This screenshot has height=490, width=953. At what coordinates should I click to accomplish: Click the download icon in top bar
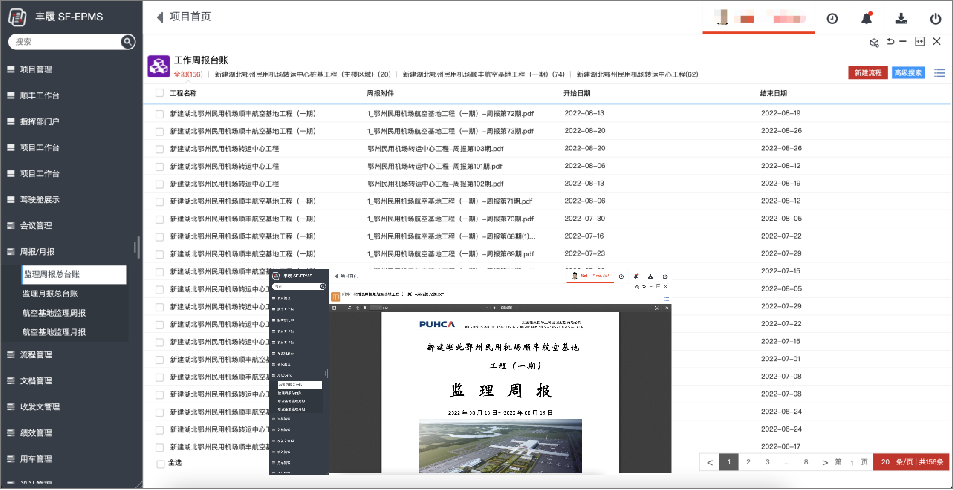click(901, 19)
